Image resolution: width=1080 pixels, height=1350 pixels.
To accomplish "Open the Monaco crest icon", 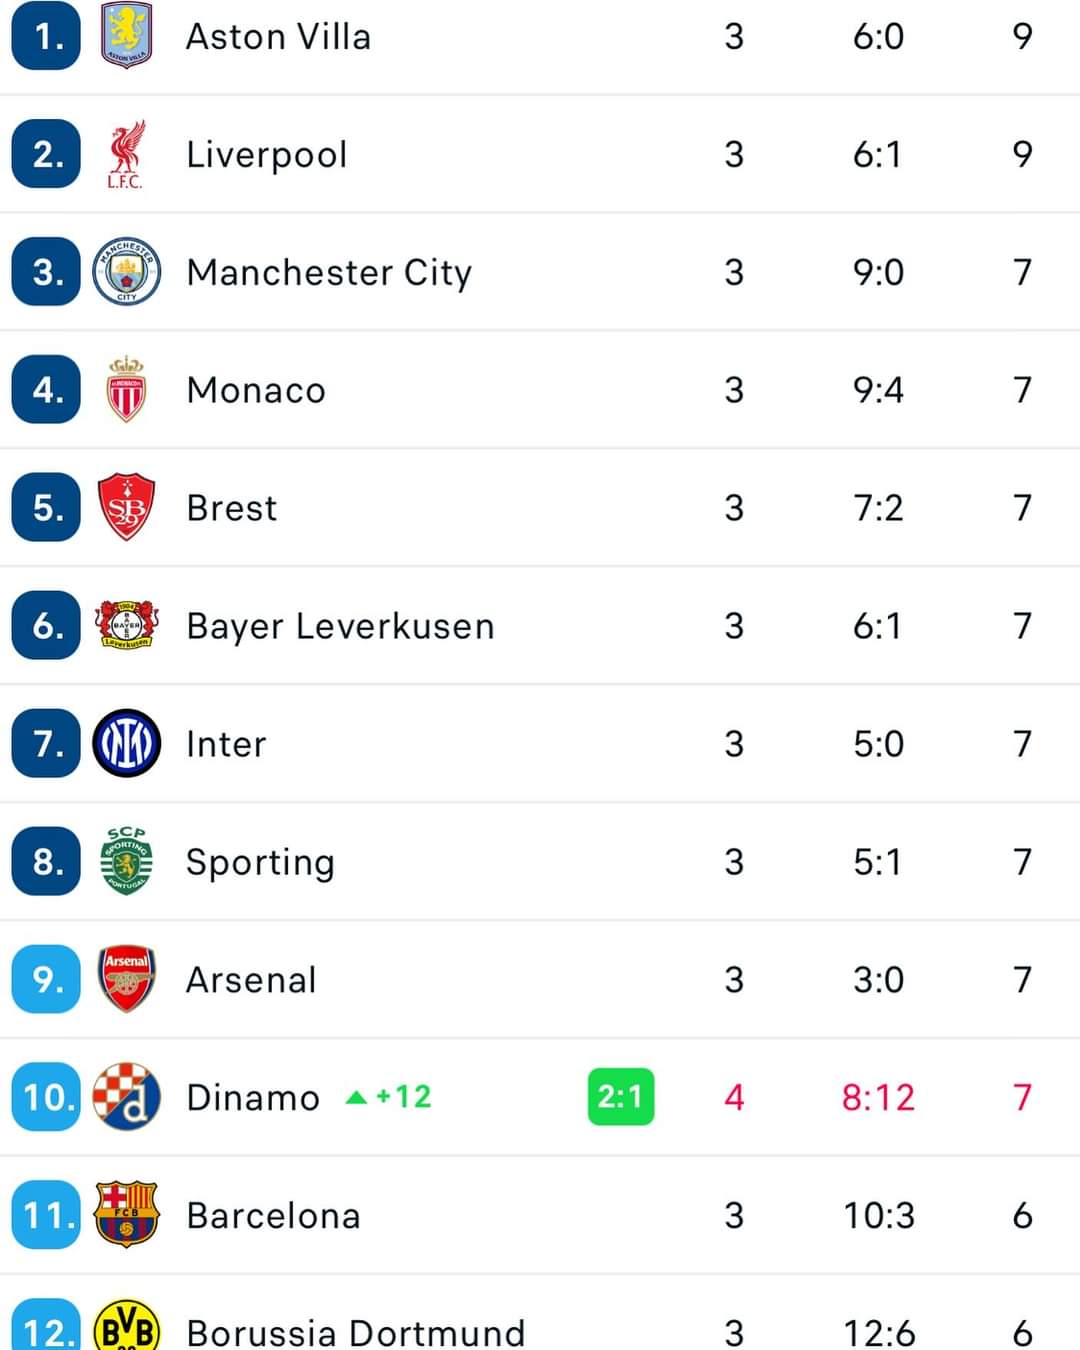I will click(x=126, y=390).
